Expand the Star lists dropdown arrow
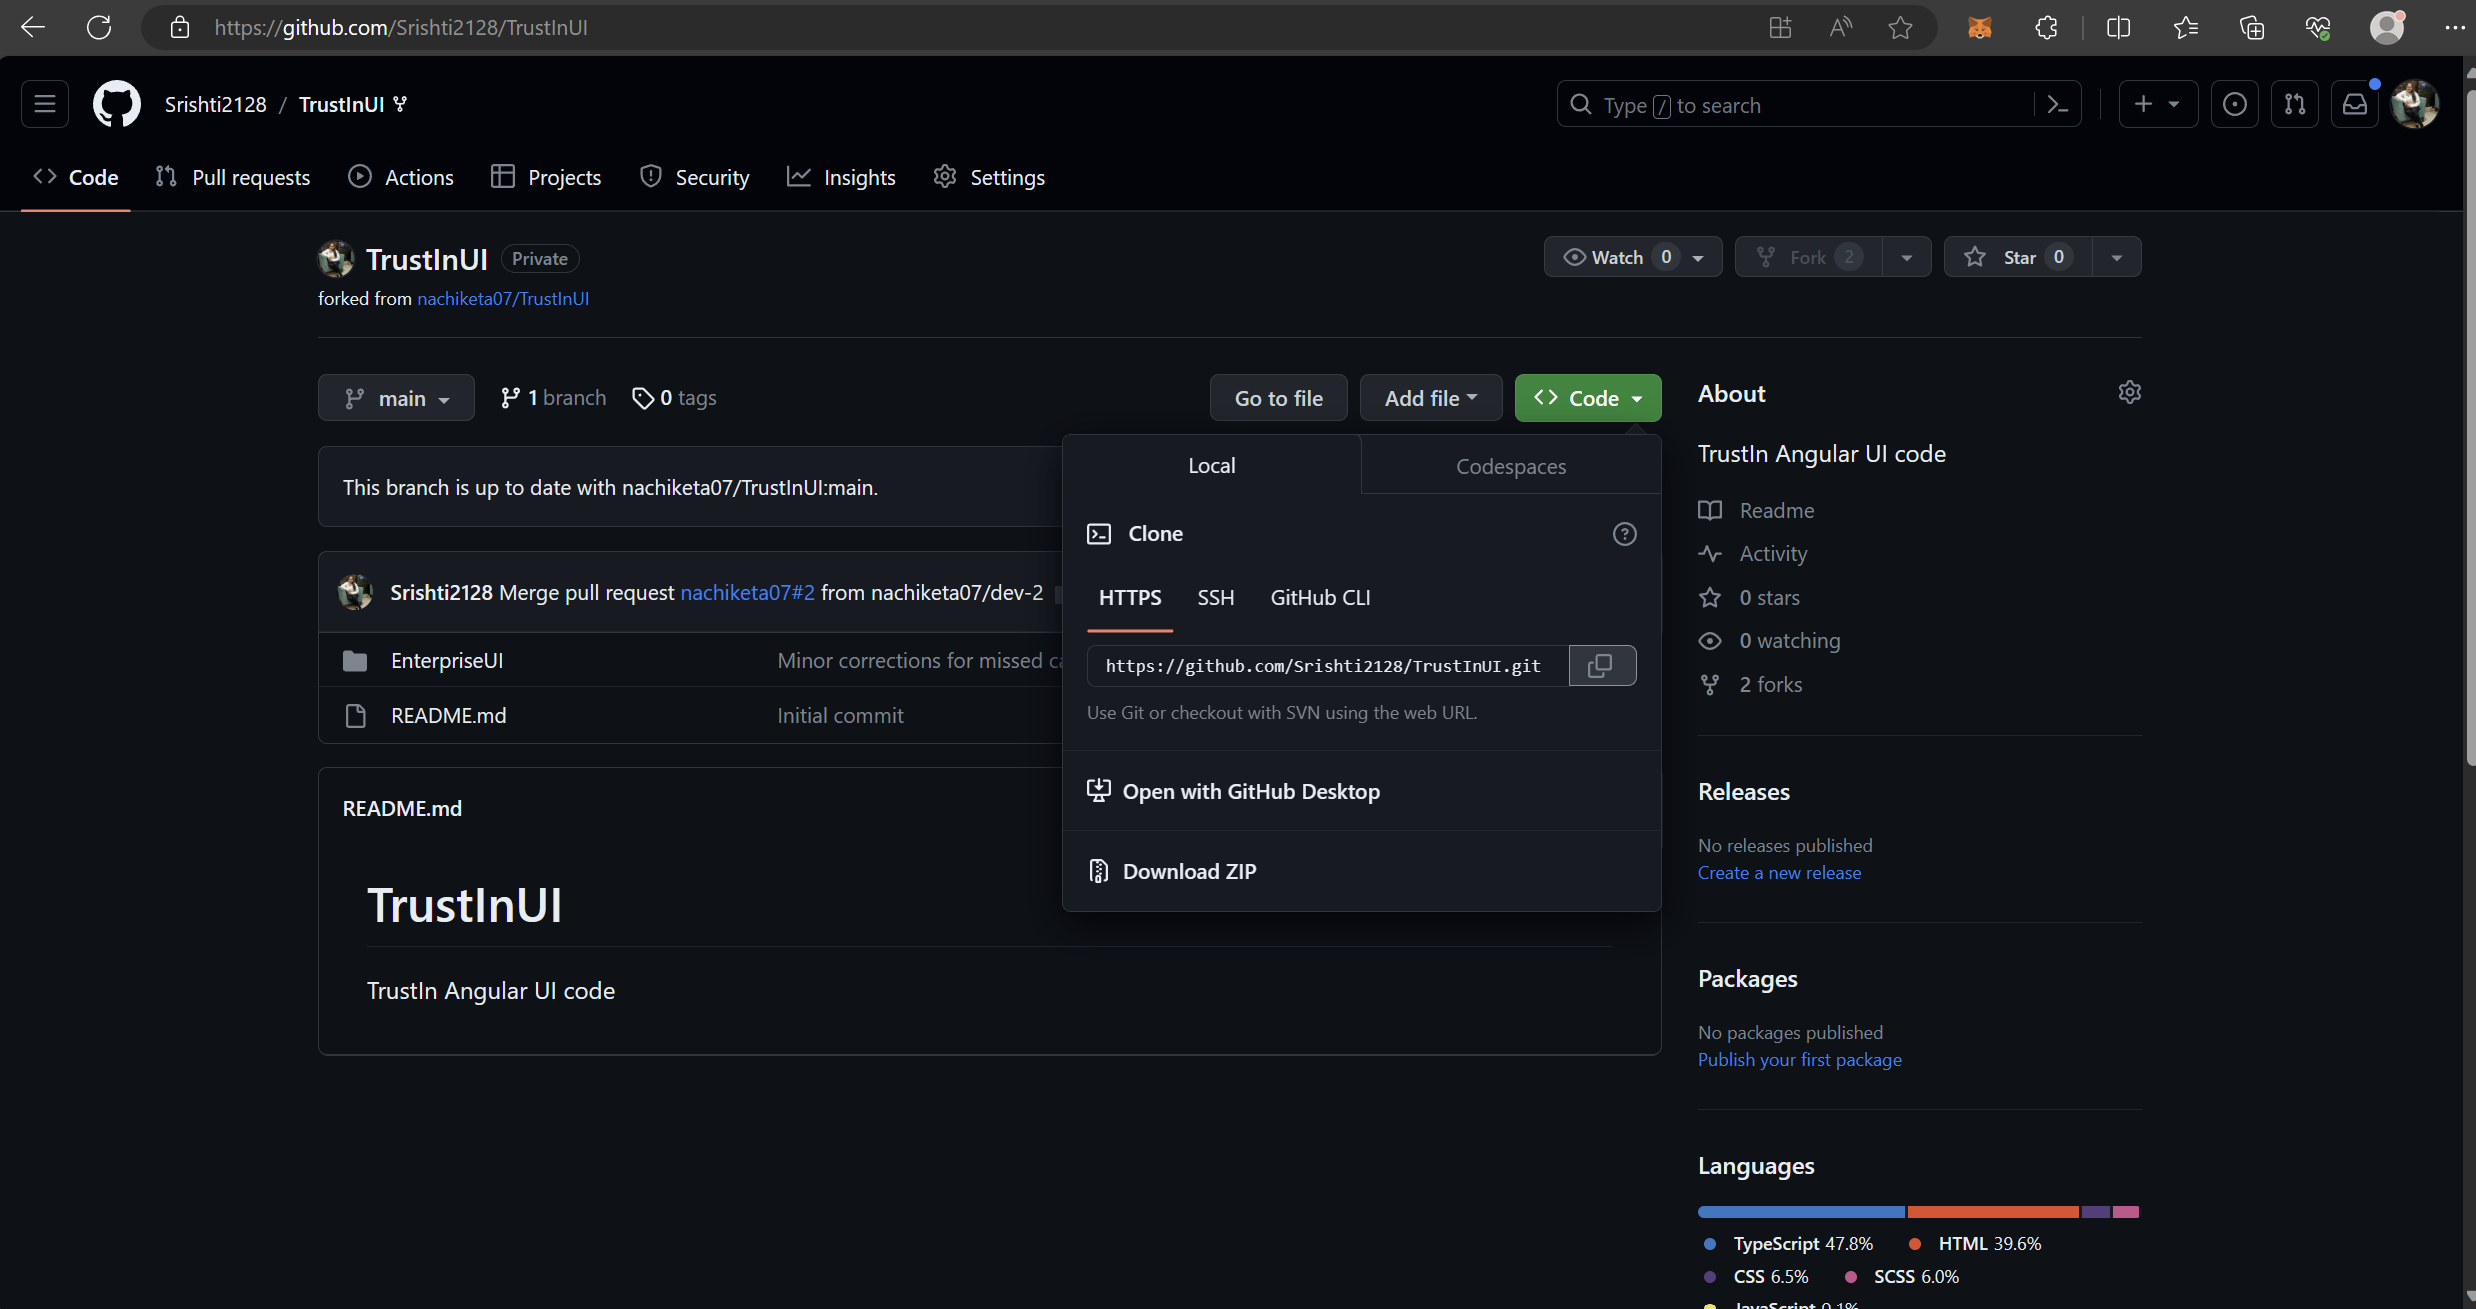 (2116, 257)
